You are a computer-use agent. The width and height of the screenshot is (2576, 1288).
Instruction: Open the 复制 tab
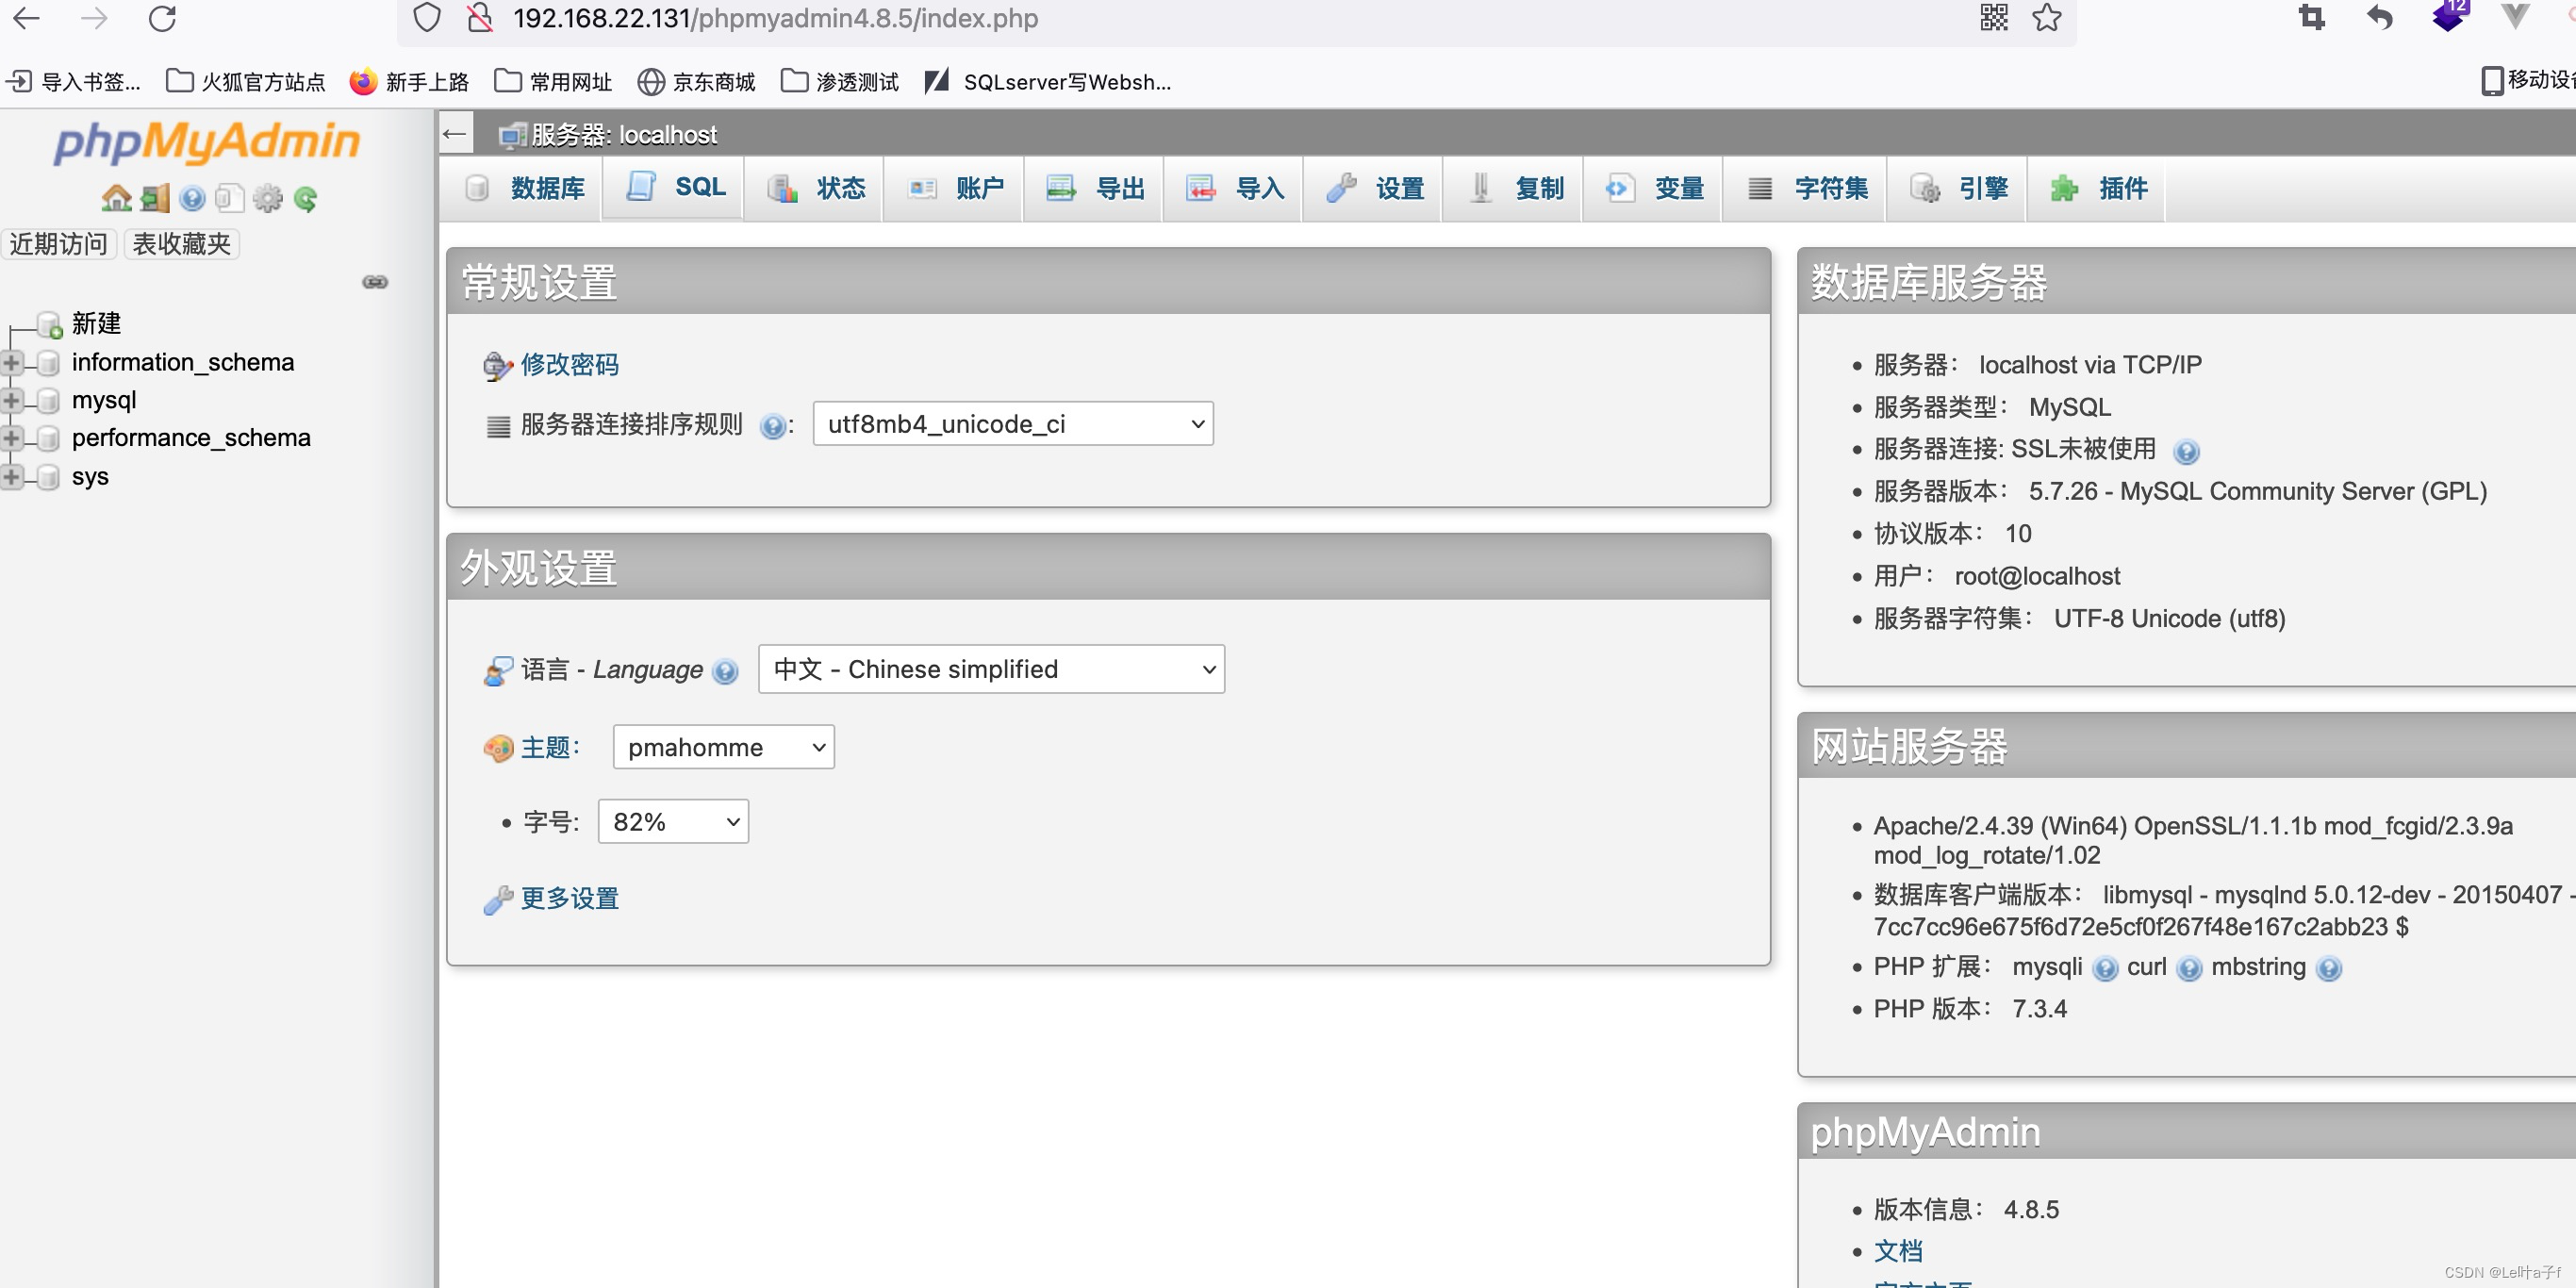(x=1515, y=188)
